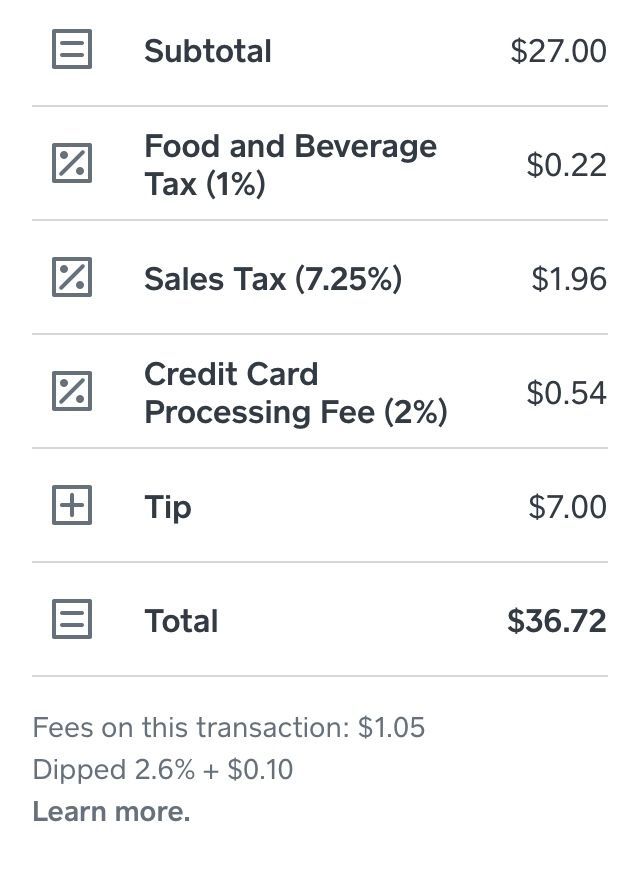
Task: Click the $7.00 tip amount
Action: (567, 507)
